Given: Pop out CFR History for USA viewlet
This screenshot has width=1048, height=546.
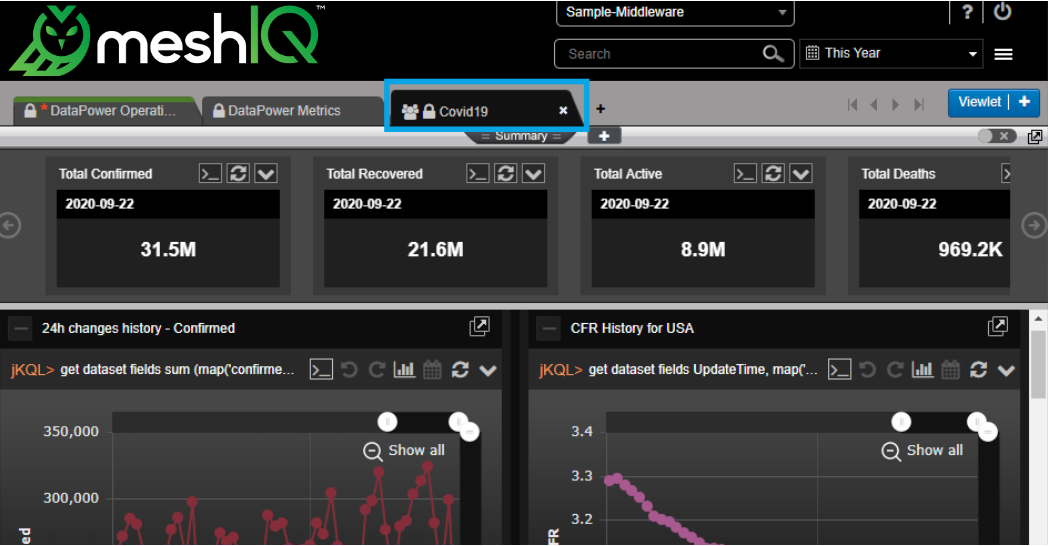Looking at the screenshot, I should click(998, 326).
